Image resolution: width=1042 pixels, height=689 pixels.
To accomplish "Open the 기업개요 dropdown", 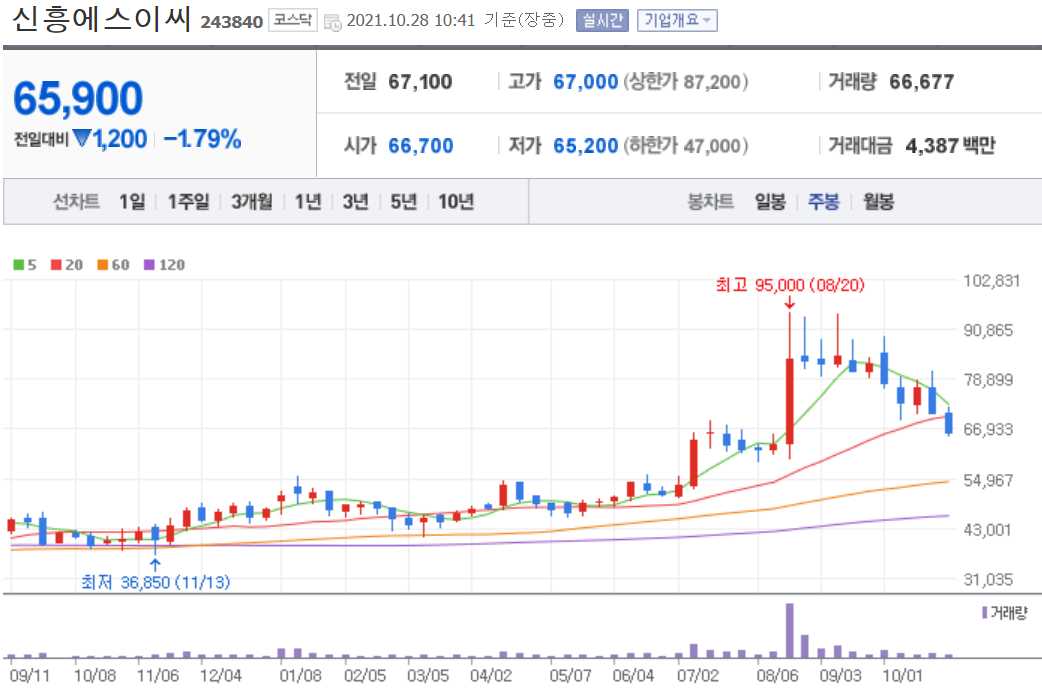I will click(x=676, y=18).
